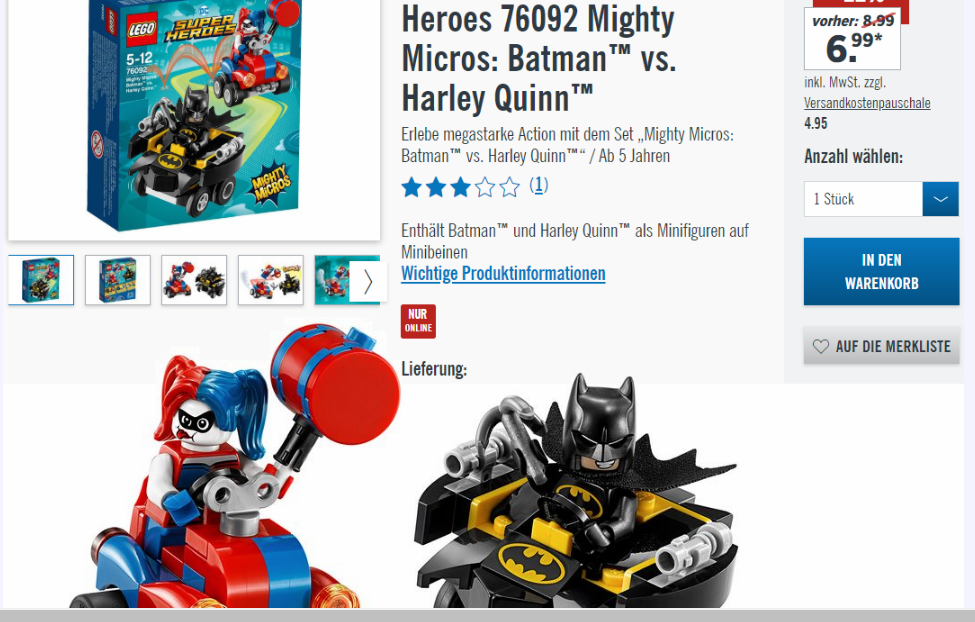Select the fourth action scene thumbnail
Screen dimensions: 975x622
270,280
